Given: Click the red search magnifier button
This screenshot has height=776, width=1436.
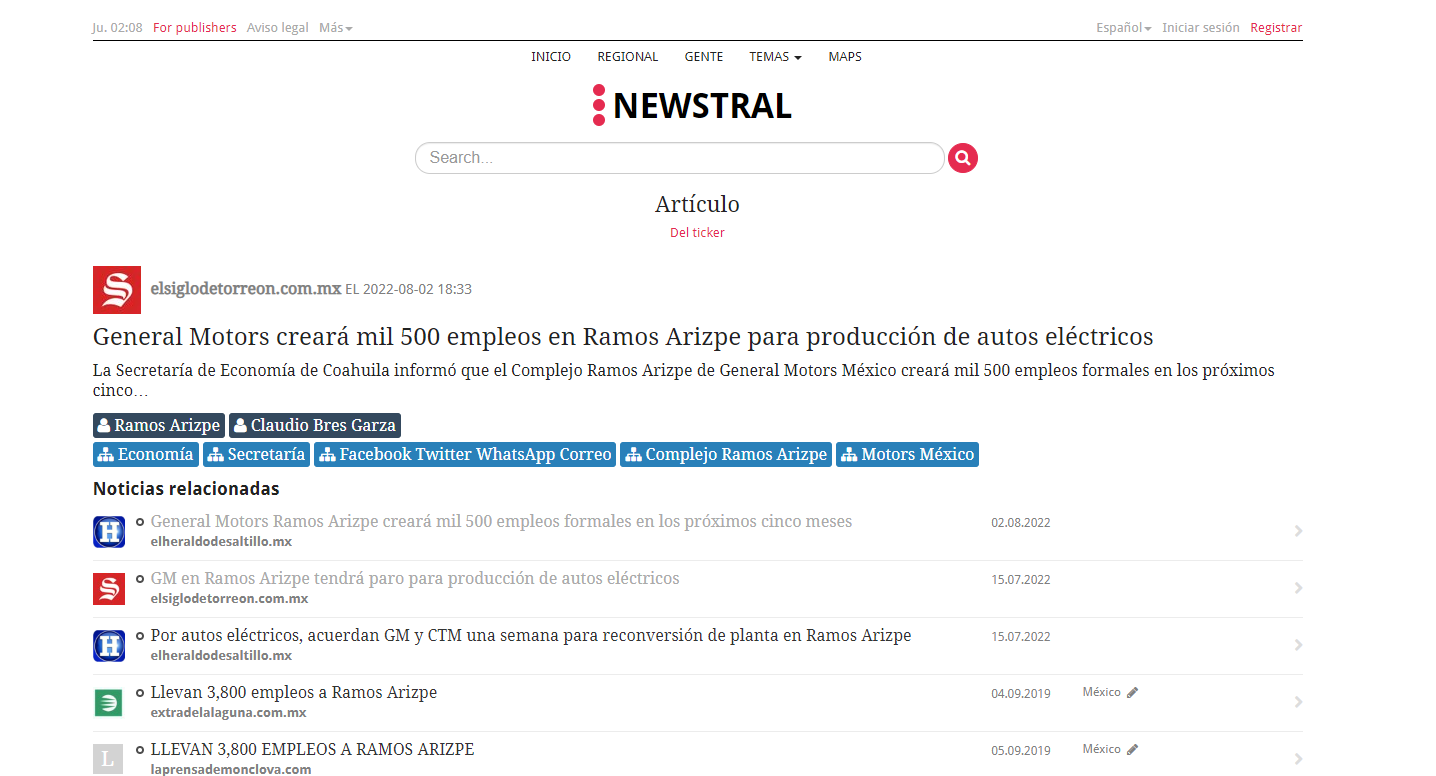Looking at the screenshot, I should coord(962,158).
